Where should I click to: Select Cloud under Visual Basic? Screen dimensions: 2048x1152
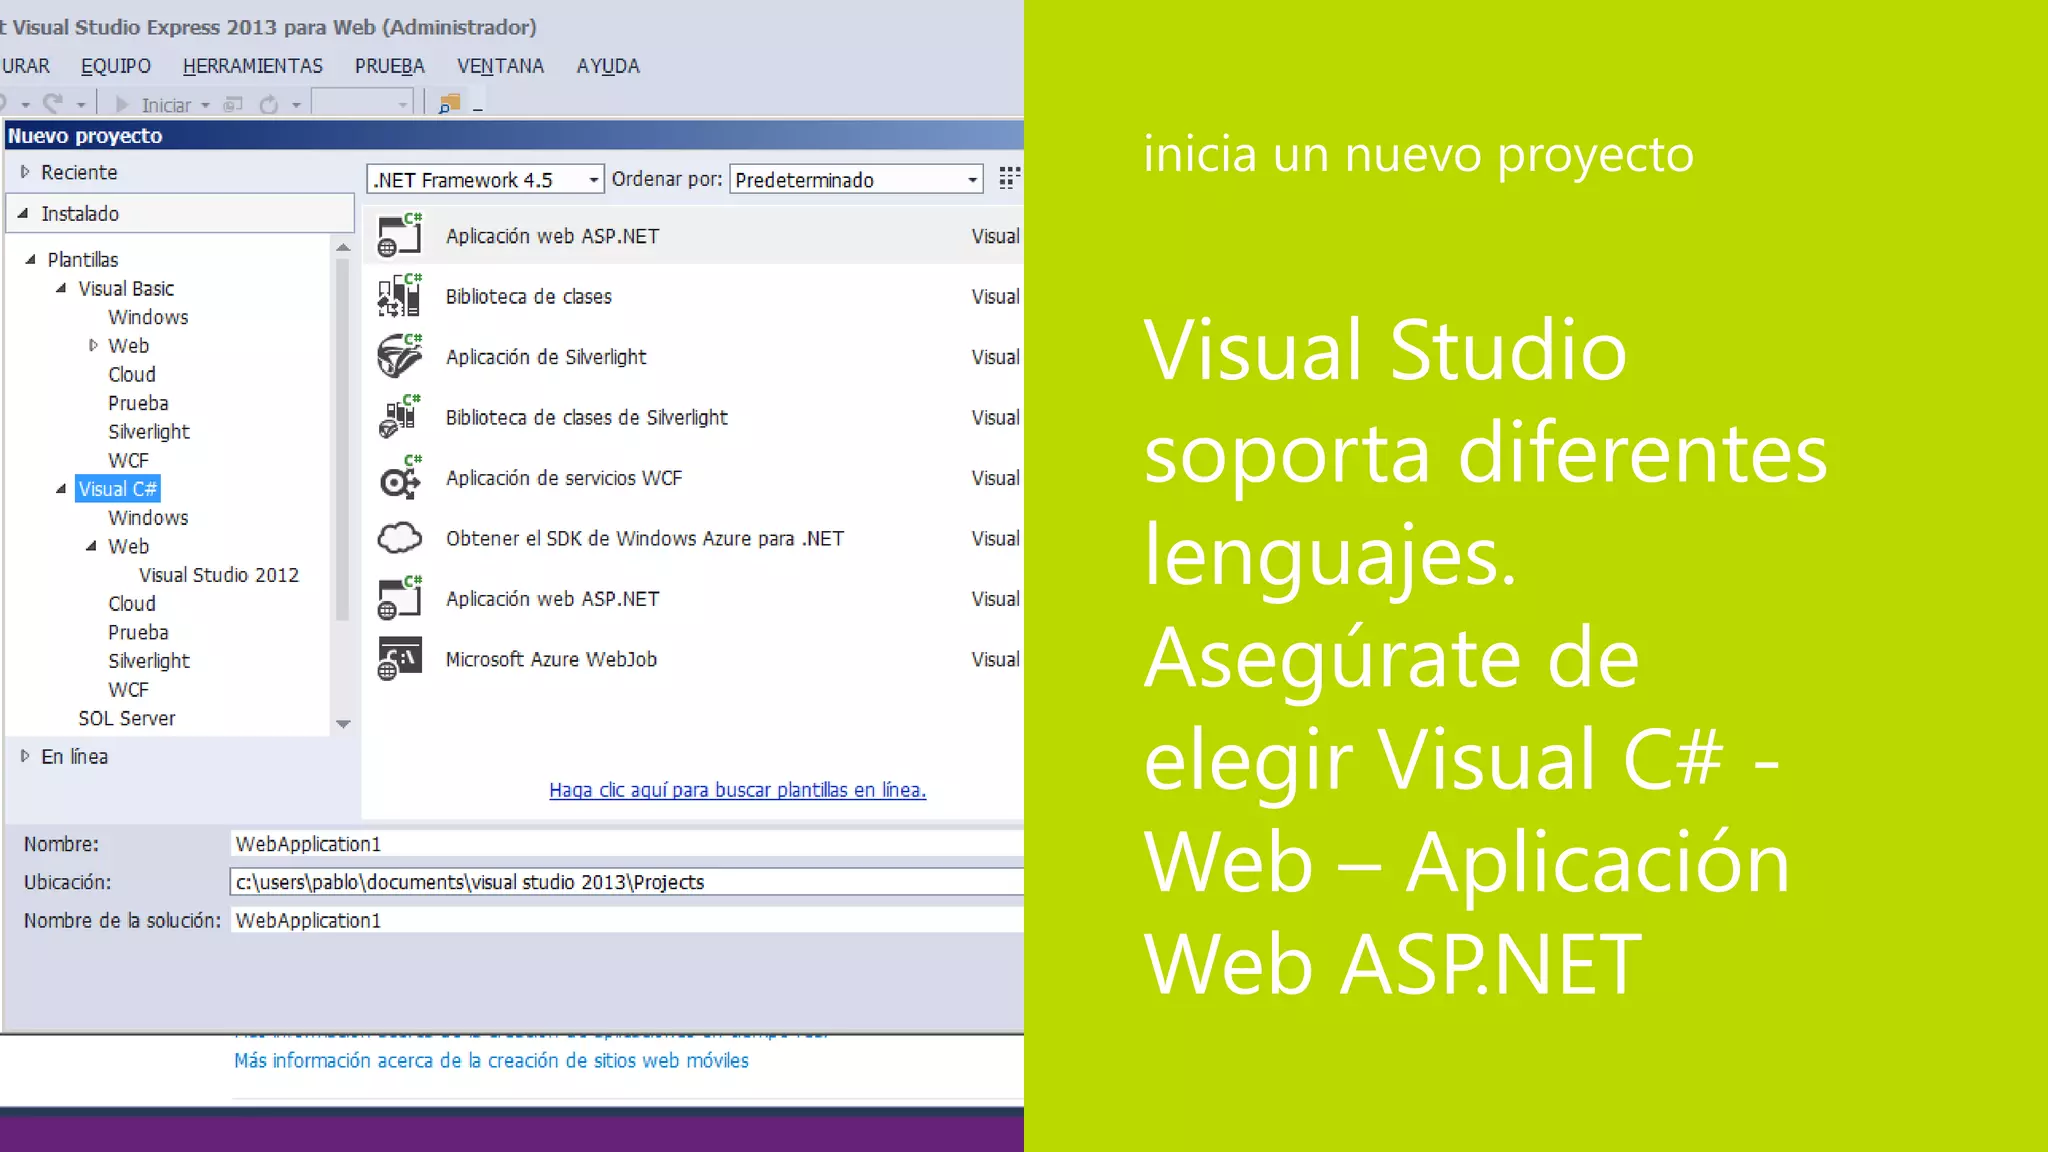(x=132, y=374)
